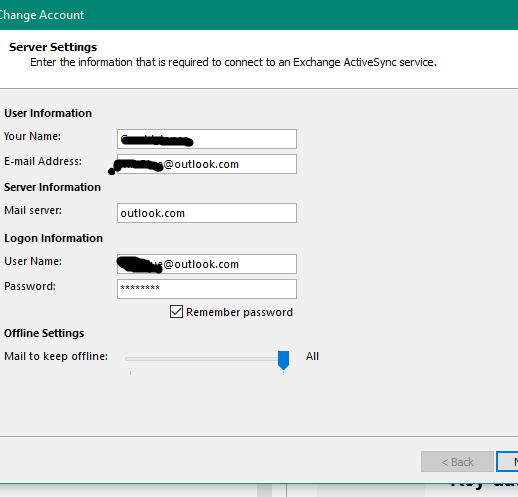The width and height of the screenshot is (518, 497).
Task: Click the E-mail Address label text
Action: point(43,161)
